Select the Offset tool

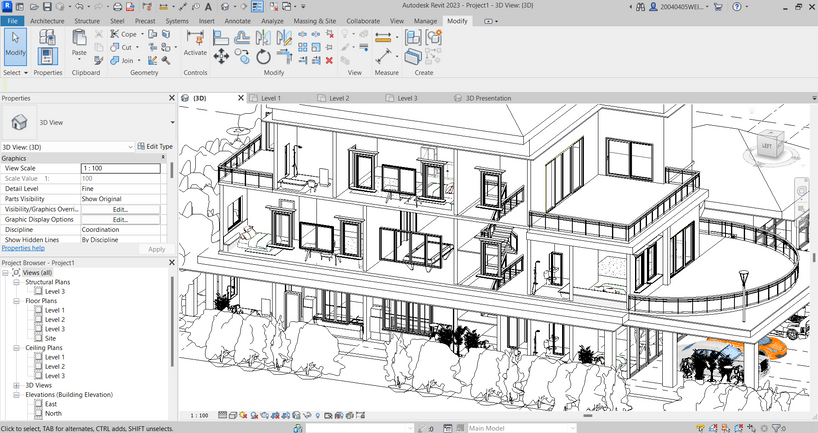pos(242,37)
